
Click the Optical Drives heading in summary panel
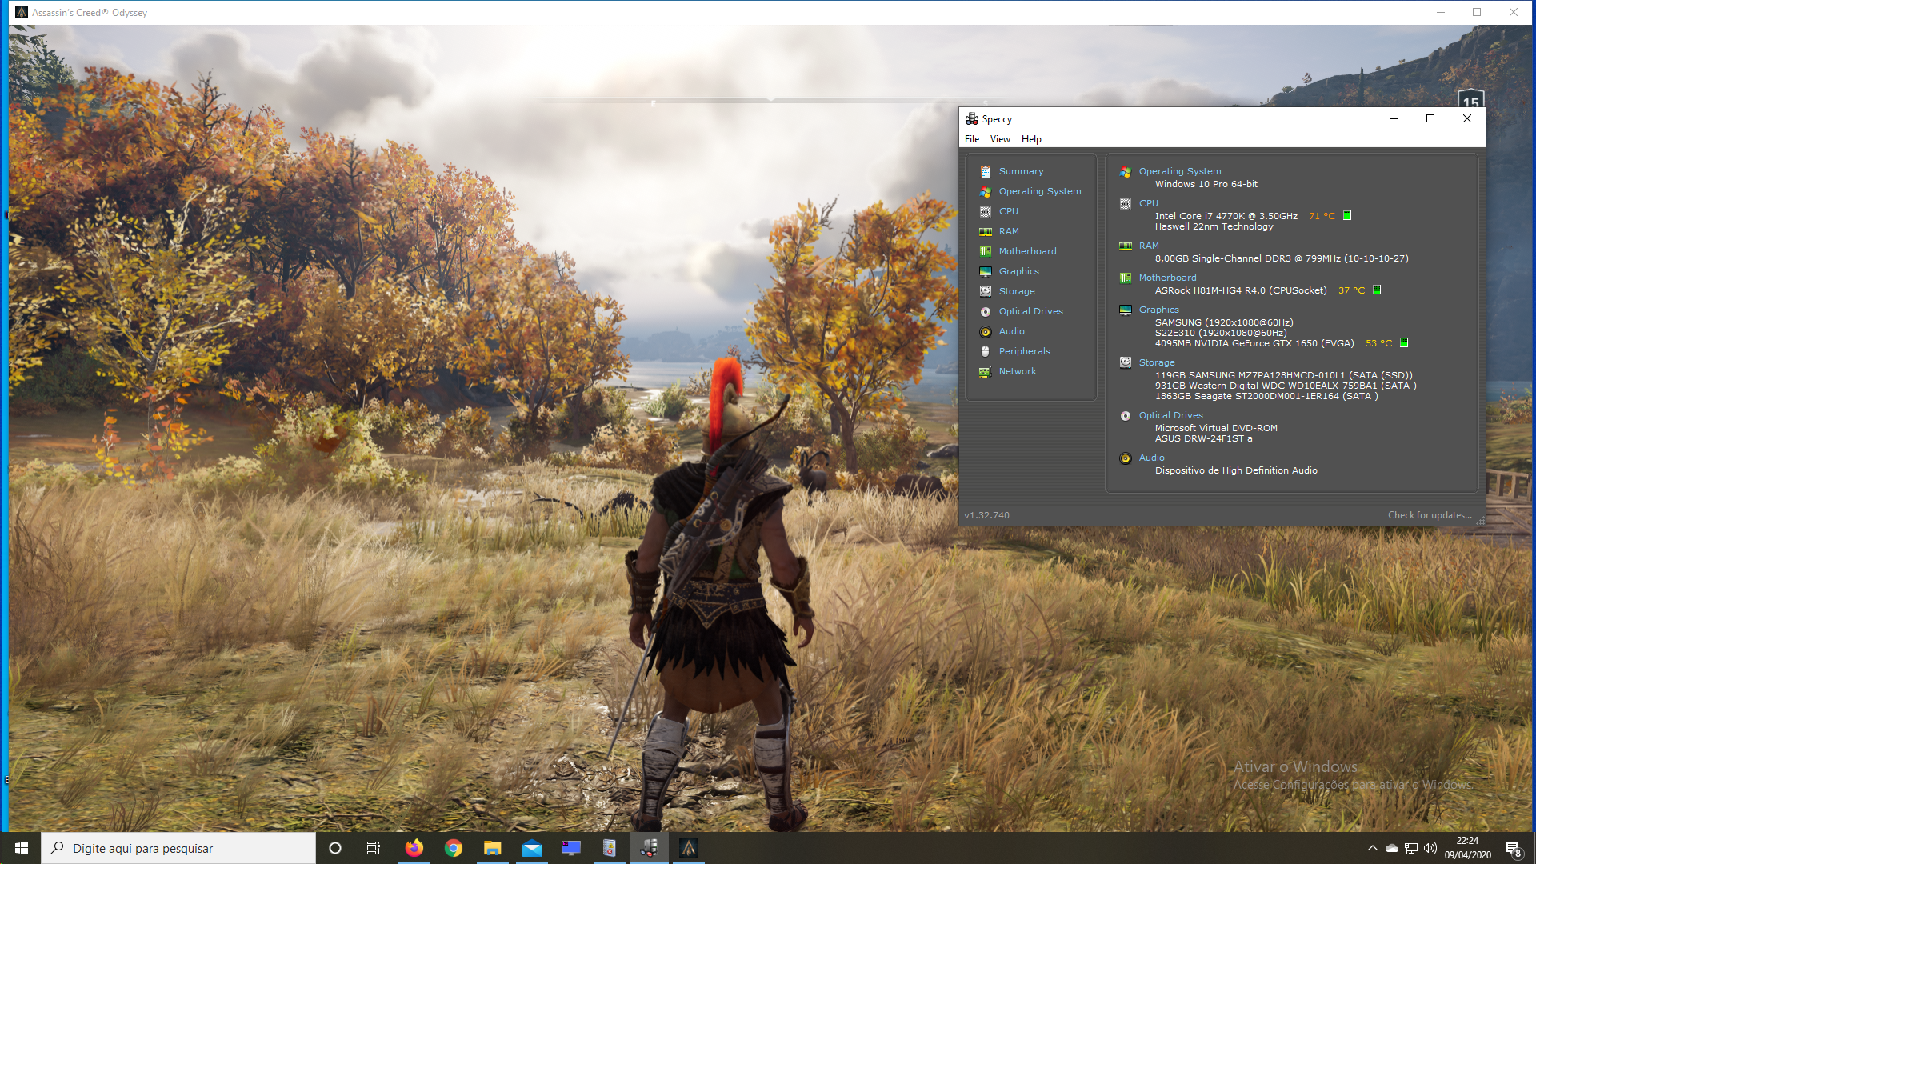(x=1170, y=415)
